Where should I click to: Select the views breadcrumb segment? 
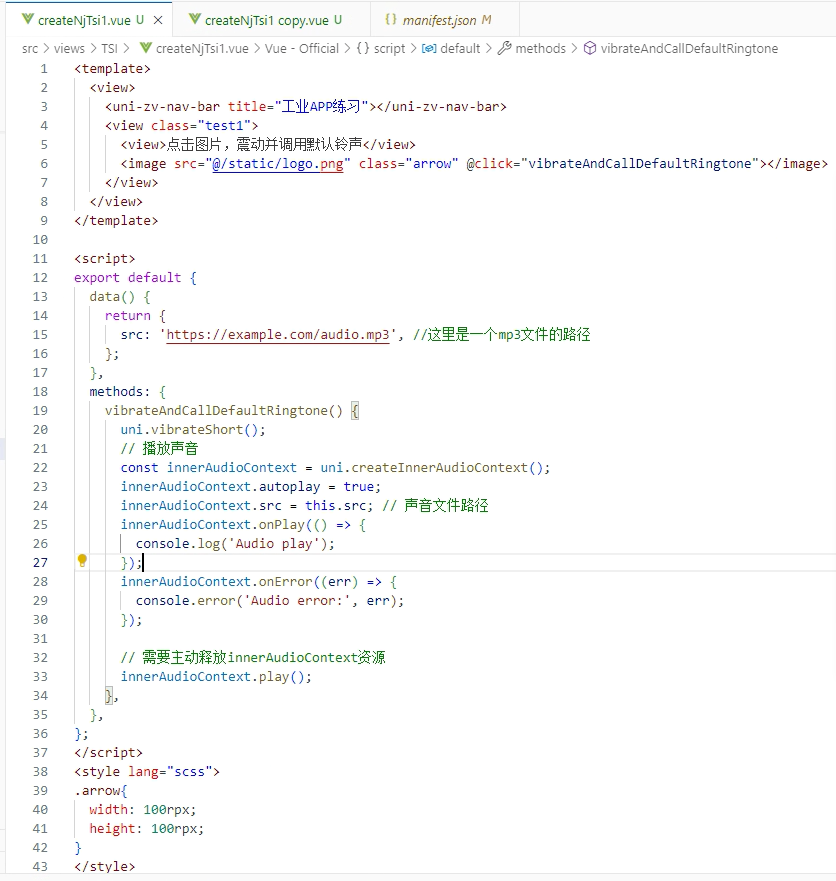click(69, 49)
